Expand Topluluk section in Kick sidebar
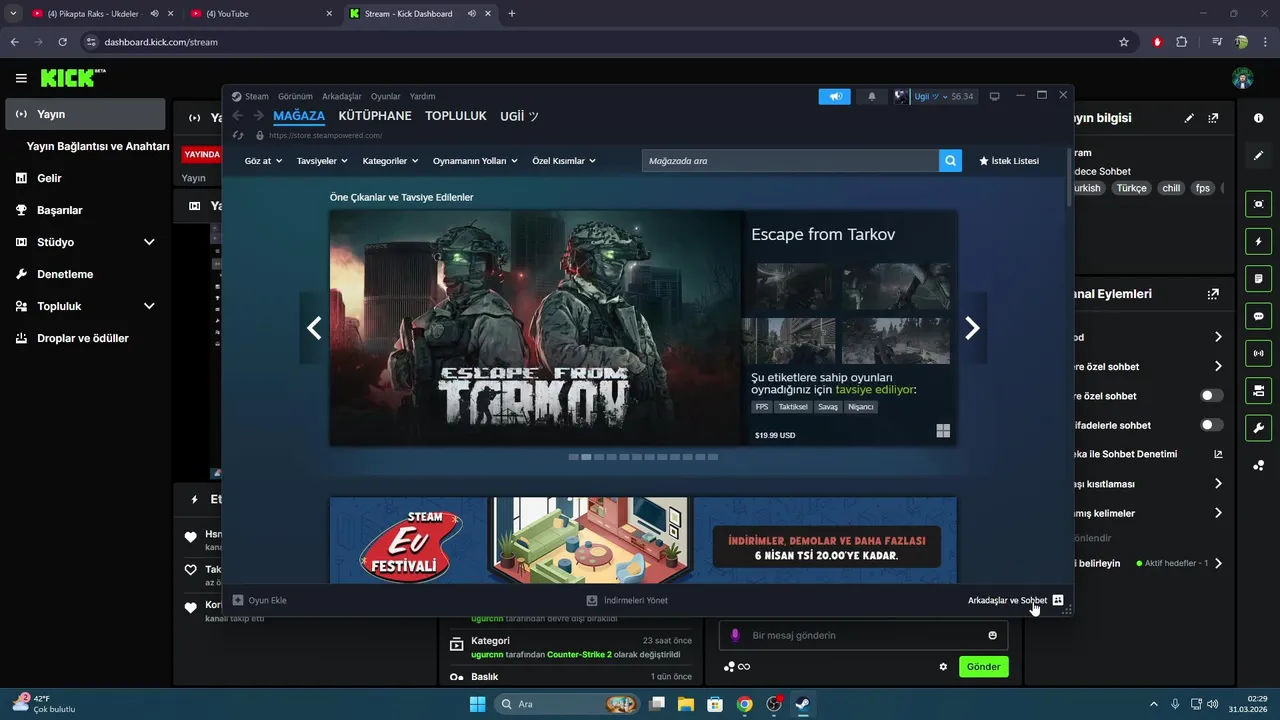 point(149,306)
